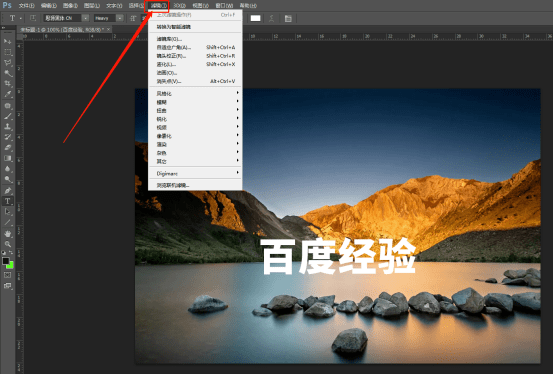Toggle Quick Mask mode icon

[7, 275]
